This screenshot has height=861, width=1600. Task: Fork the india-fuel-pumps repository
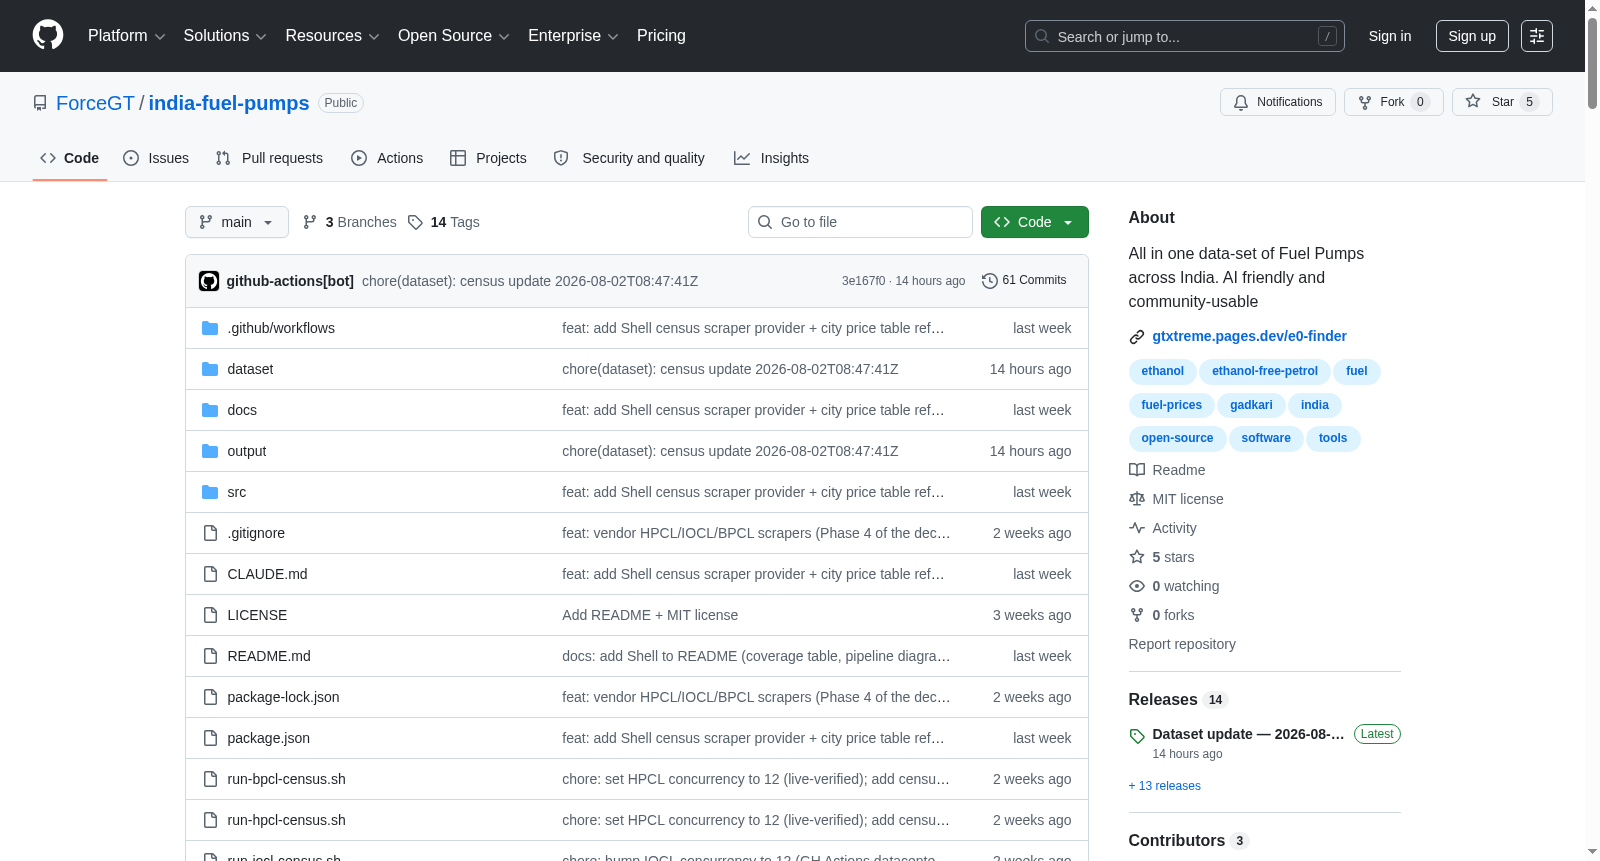coord(1393,102)
